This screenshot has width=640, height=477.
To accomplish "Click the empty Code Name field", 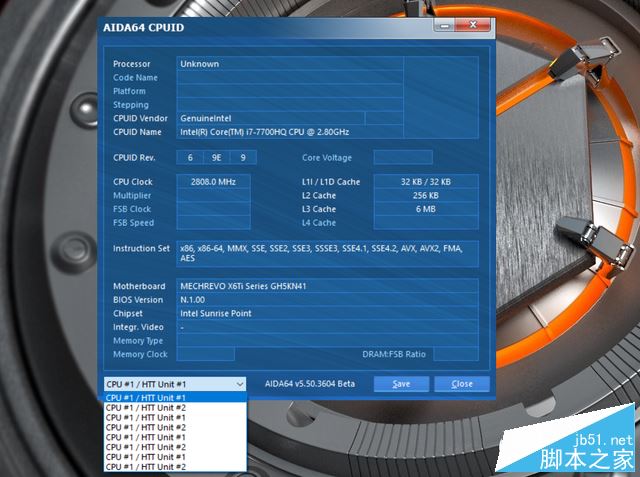I will pos(289,78).
